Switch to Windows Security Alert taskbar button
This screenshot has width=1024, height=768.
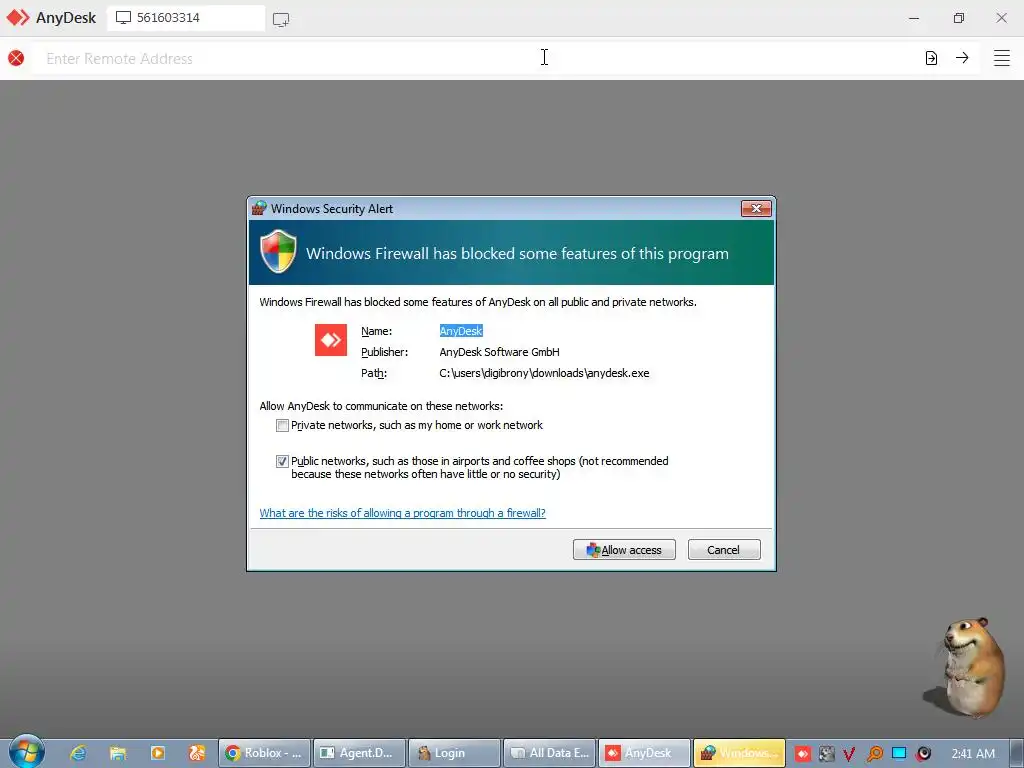click(x=739, y=753)
